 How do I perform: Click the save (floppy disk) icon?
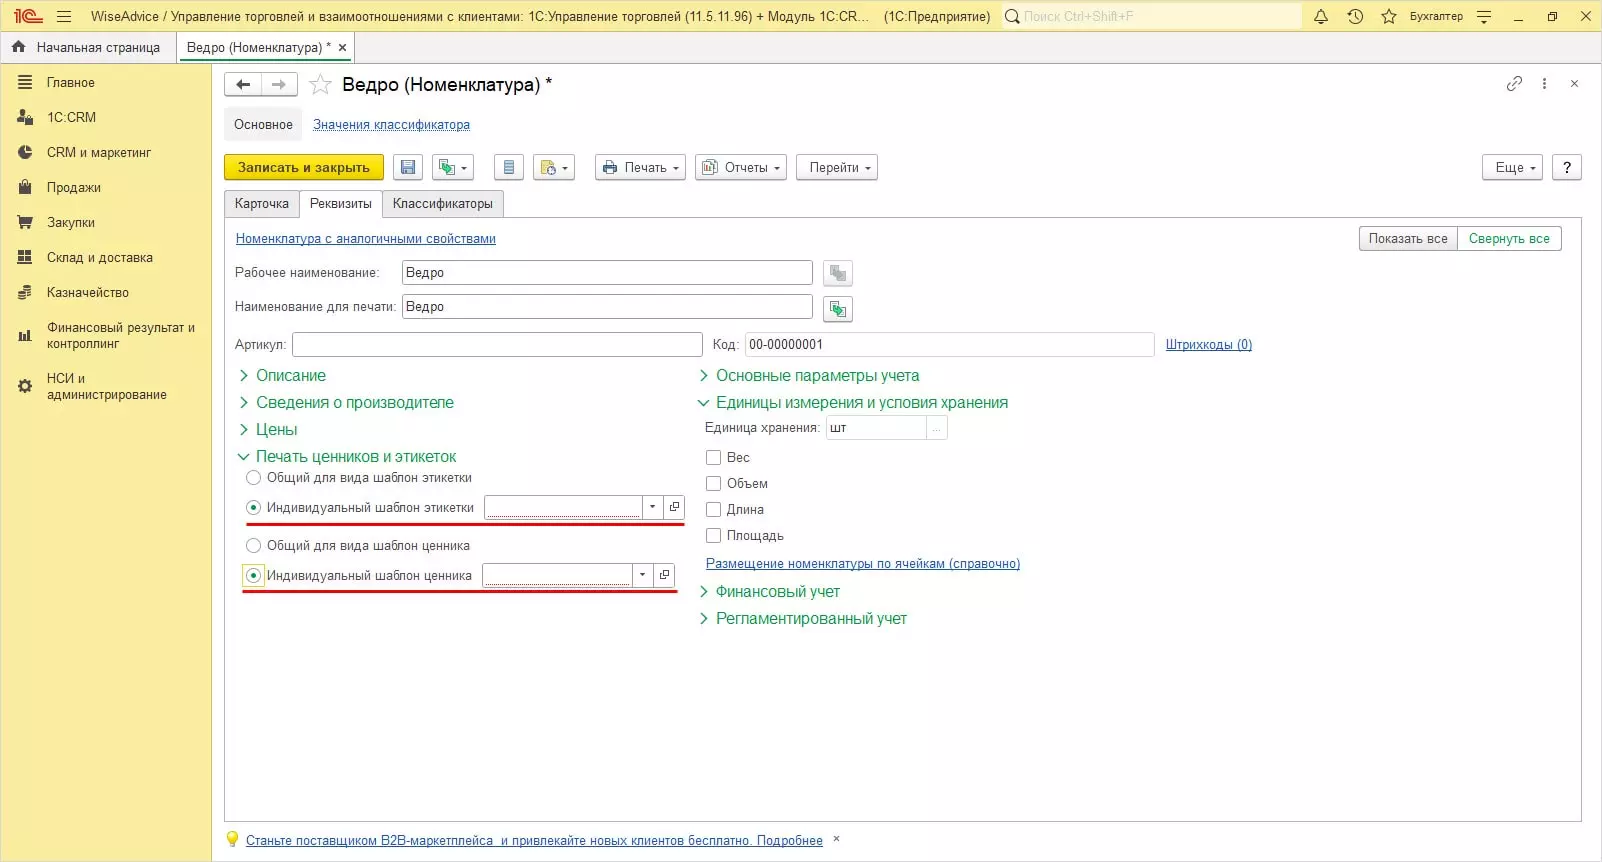point(407,168)
